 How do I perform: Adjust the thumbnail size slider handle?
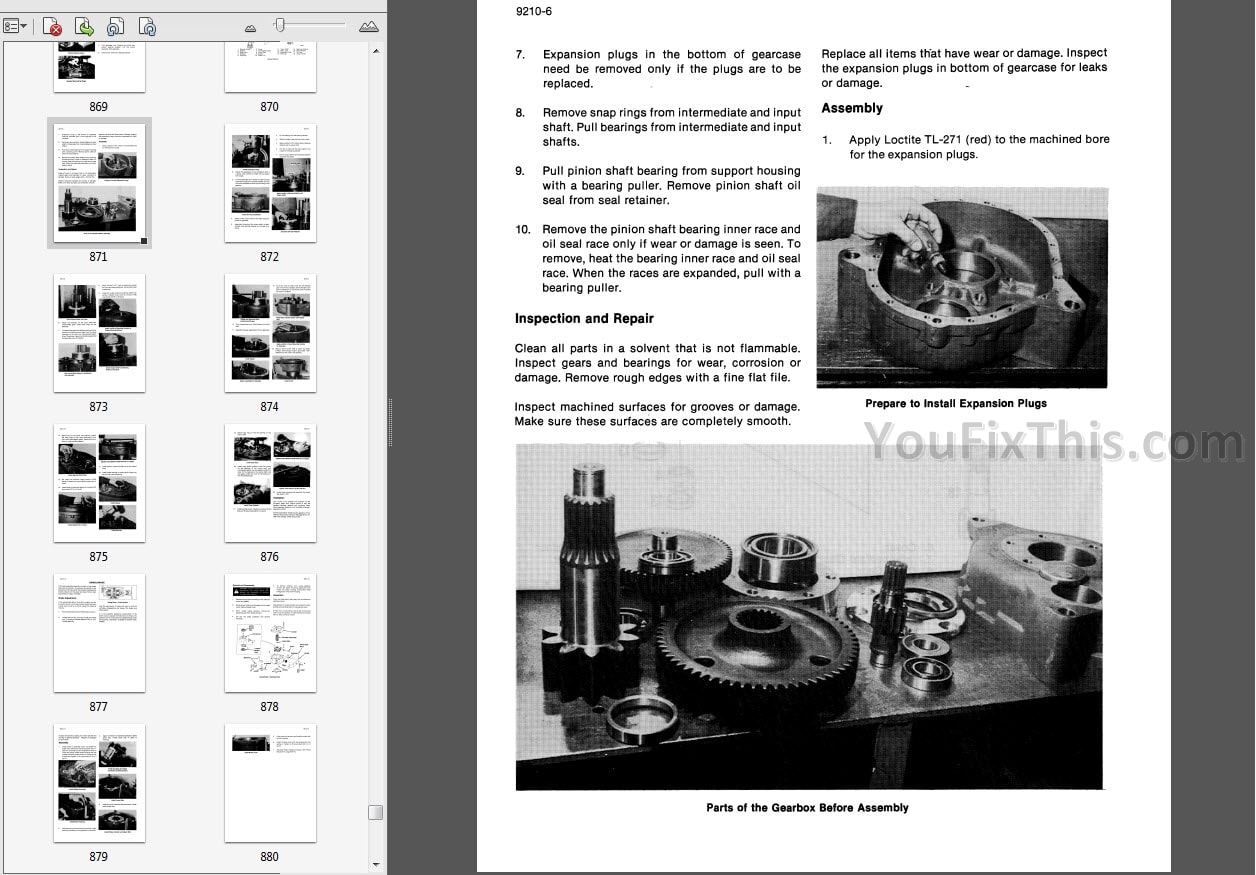pyautogui.click(x=281, y=25)
